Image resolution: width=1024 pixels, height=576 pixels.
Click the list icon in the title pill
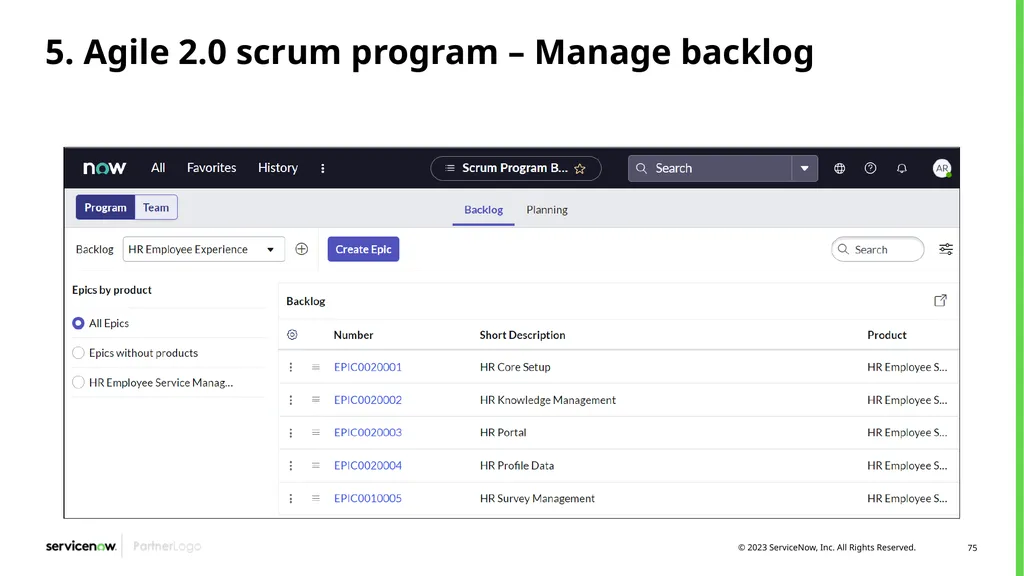[x=449, y=168]
